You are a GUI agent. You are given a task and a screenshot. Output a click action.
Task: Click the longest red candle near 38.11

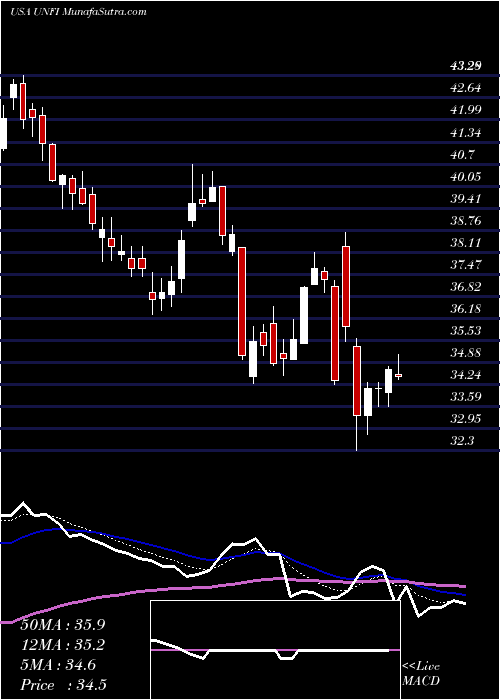[x=242, y=301]
